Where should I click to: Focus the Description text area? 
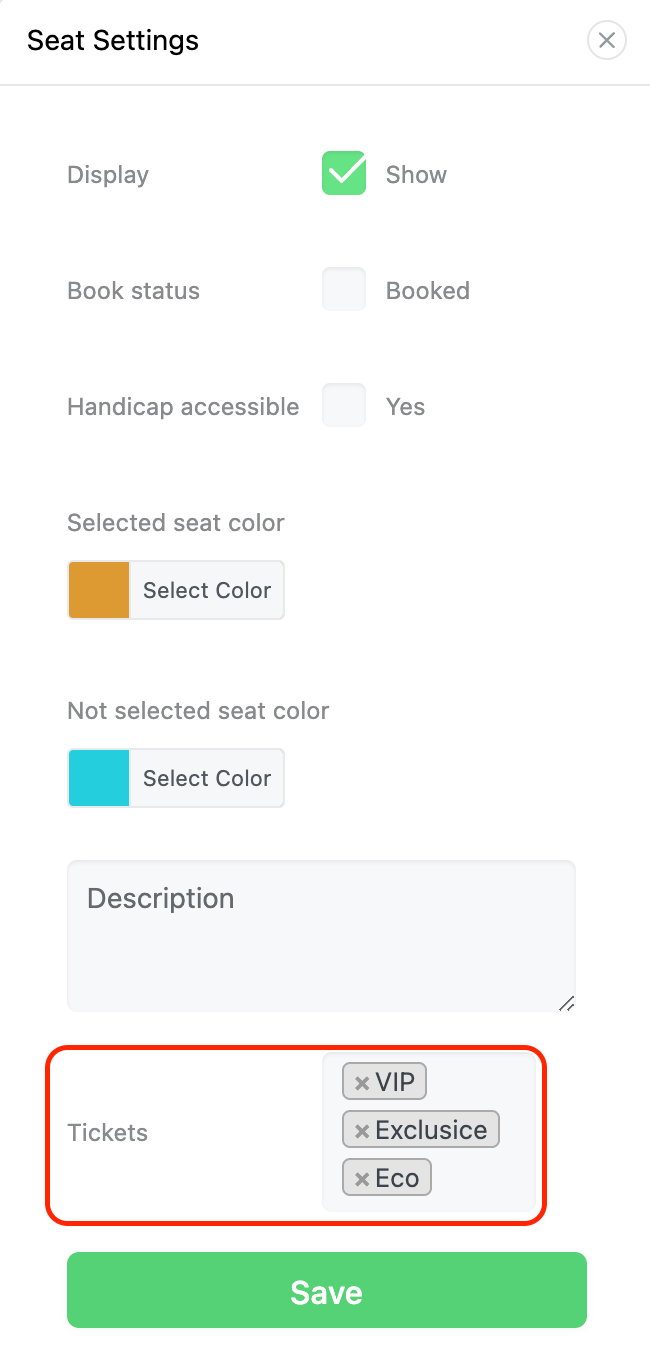[320, 935]
